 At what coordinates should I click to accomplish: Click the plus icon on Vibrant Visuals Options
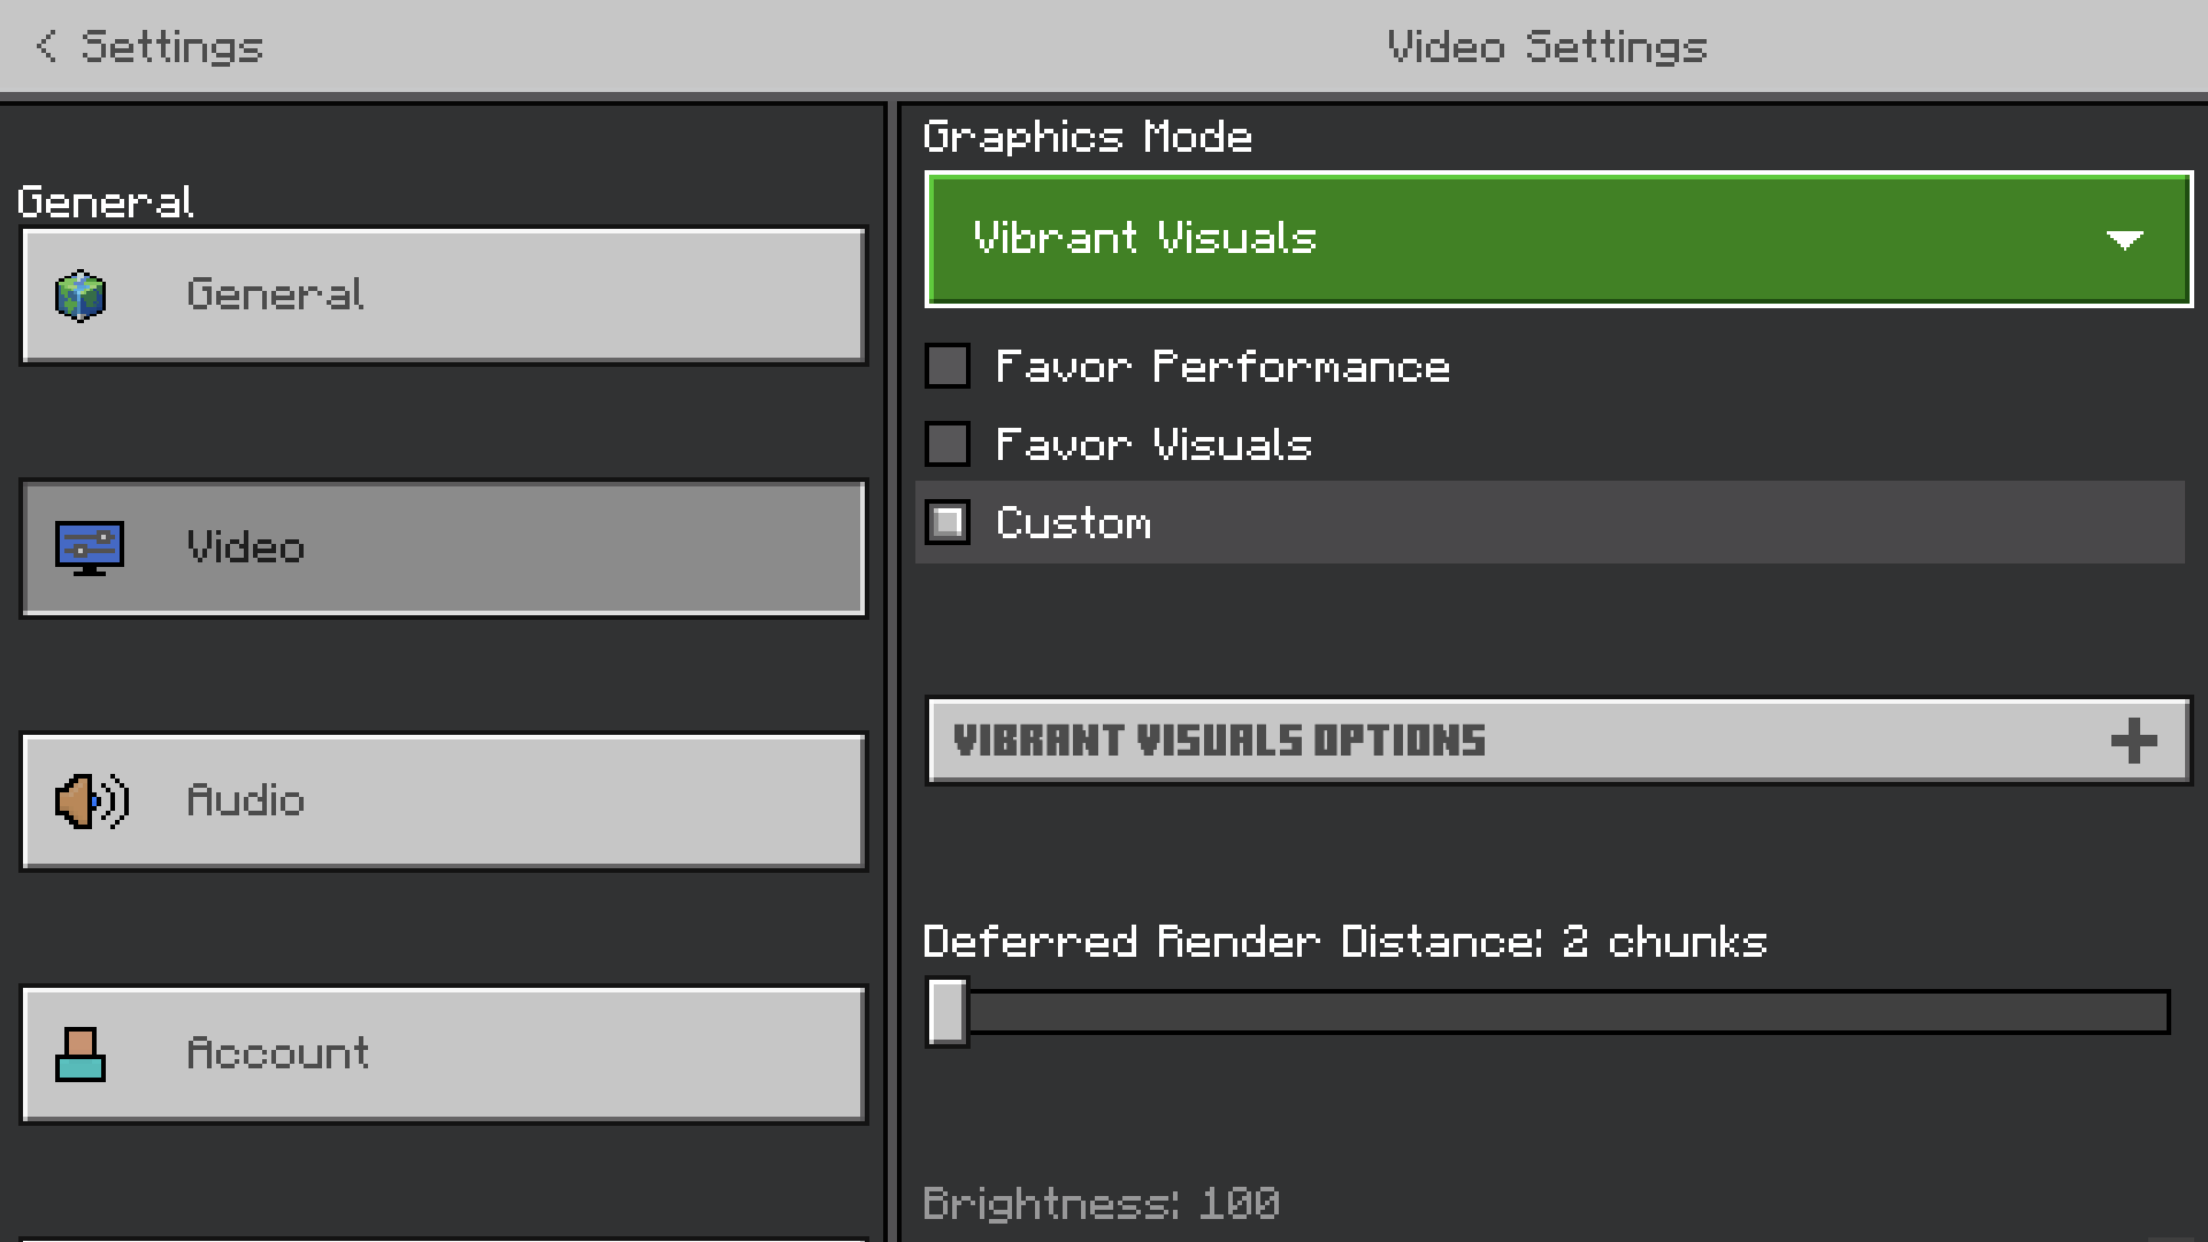point(2133,741)
